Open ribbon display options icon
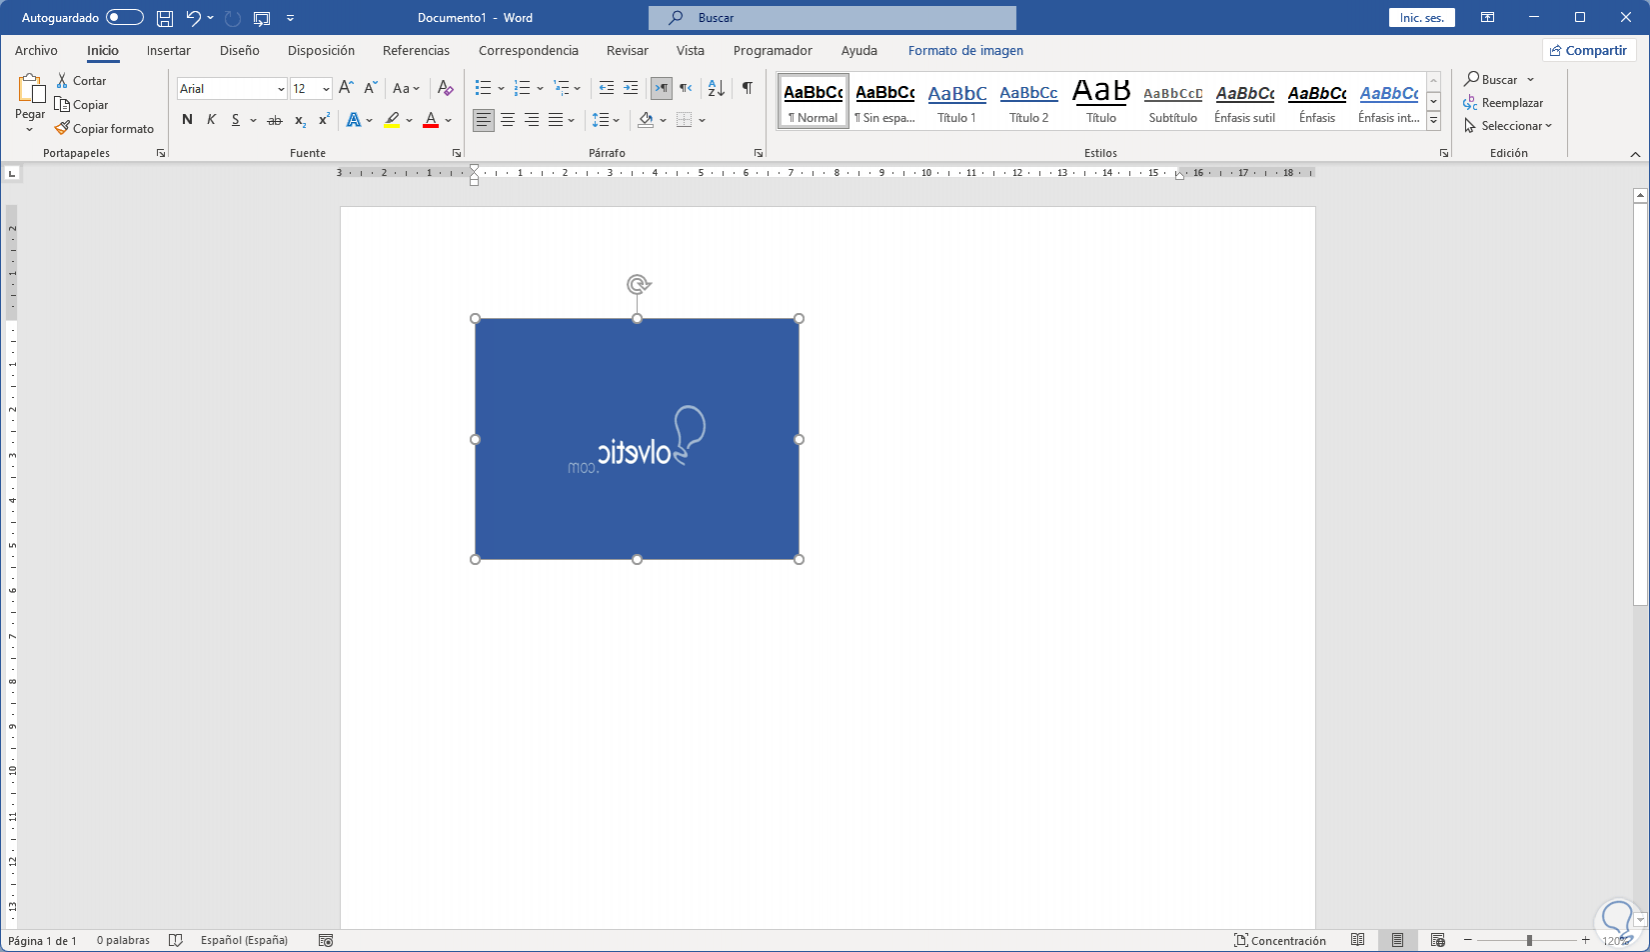1650x952 pixels. 1488,18
